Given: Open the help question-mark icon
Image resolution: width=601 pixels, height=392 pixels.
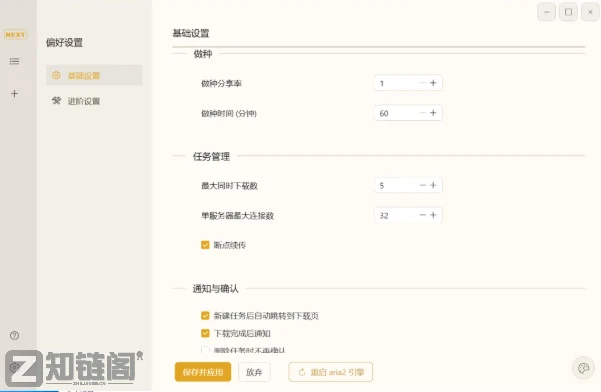Looking at the screenshot, I should pyautogui.click(x=15, y=336).
